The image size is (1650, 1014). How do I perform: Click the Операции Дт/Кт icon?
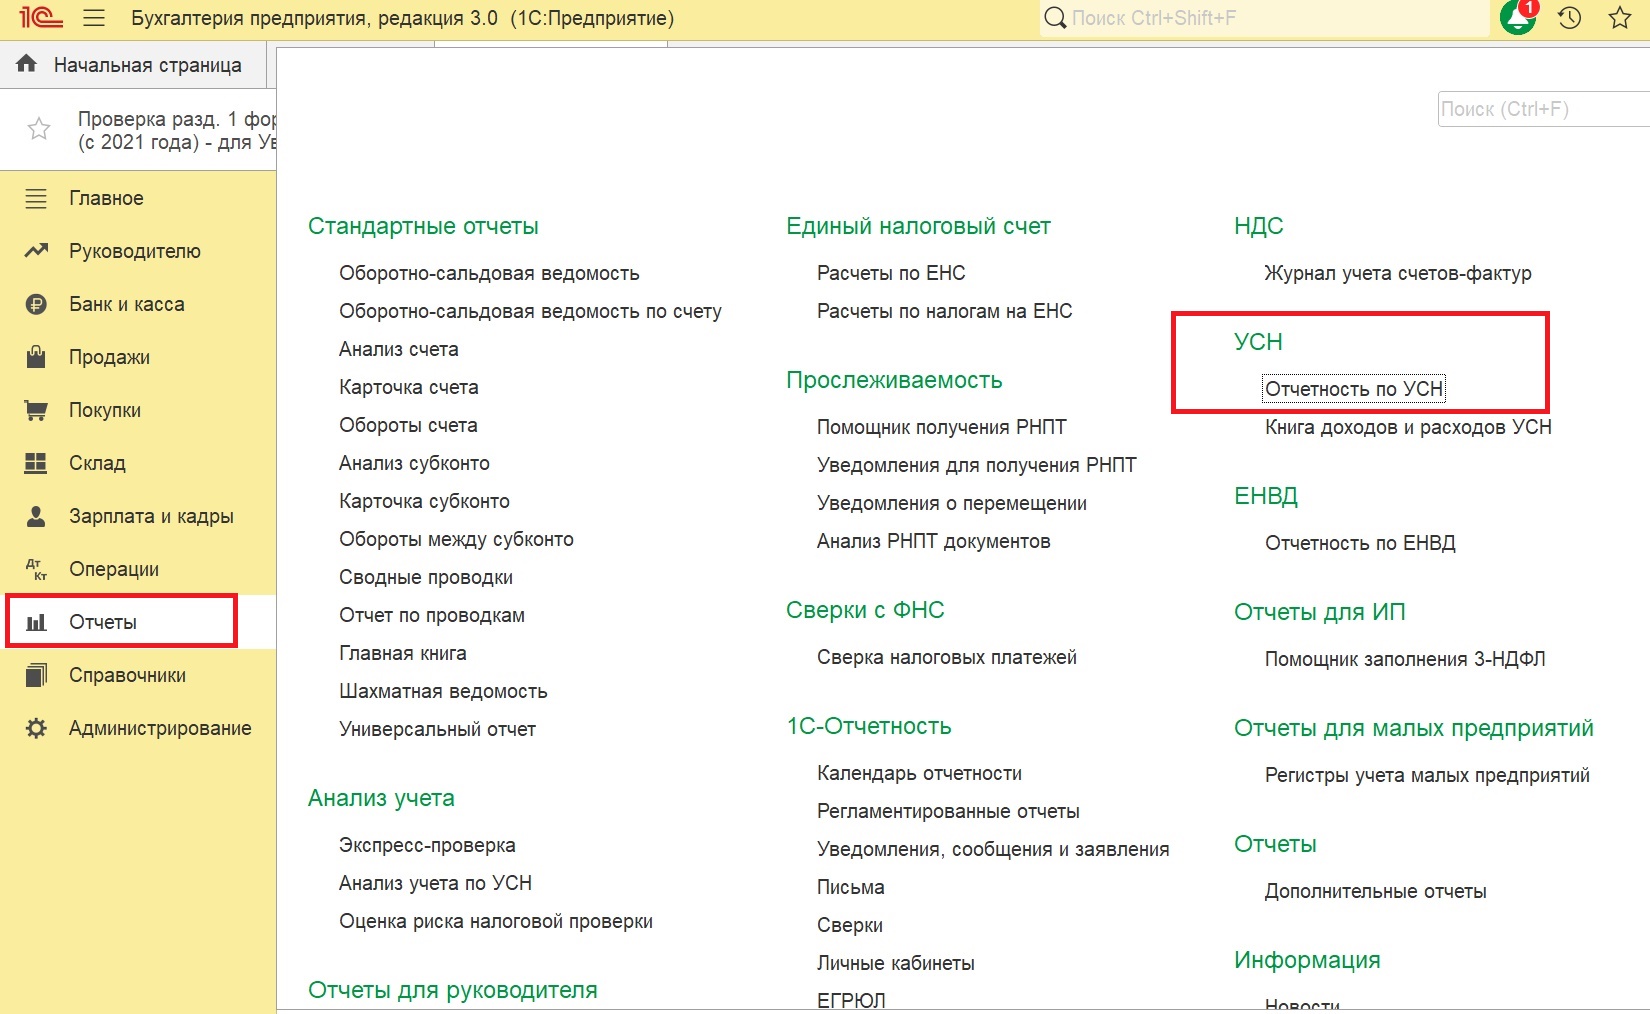pyautogui.click(x=36, y=569)
